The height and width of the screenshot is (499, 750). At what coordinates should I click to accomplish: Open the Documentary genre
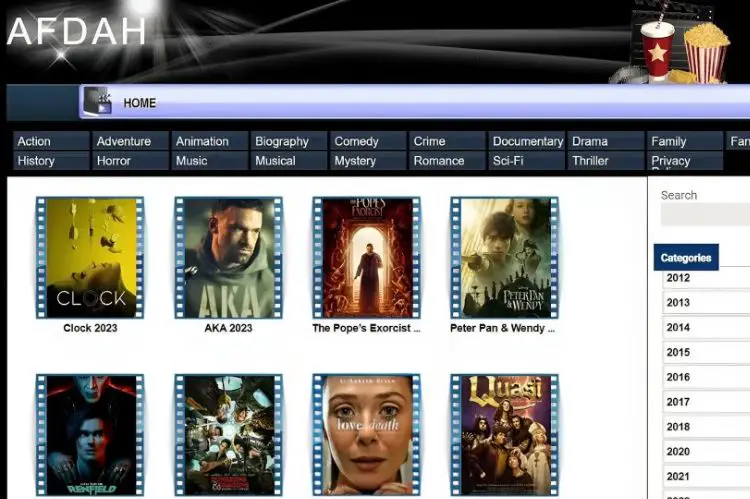(x=527, y=141)
